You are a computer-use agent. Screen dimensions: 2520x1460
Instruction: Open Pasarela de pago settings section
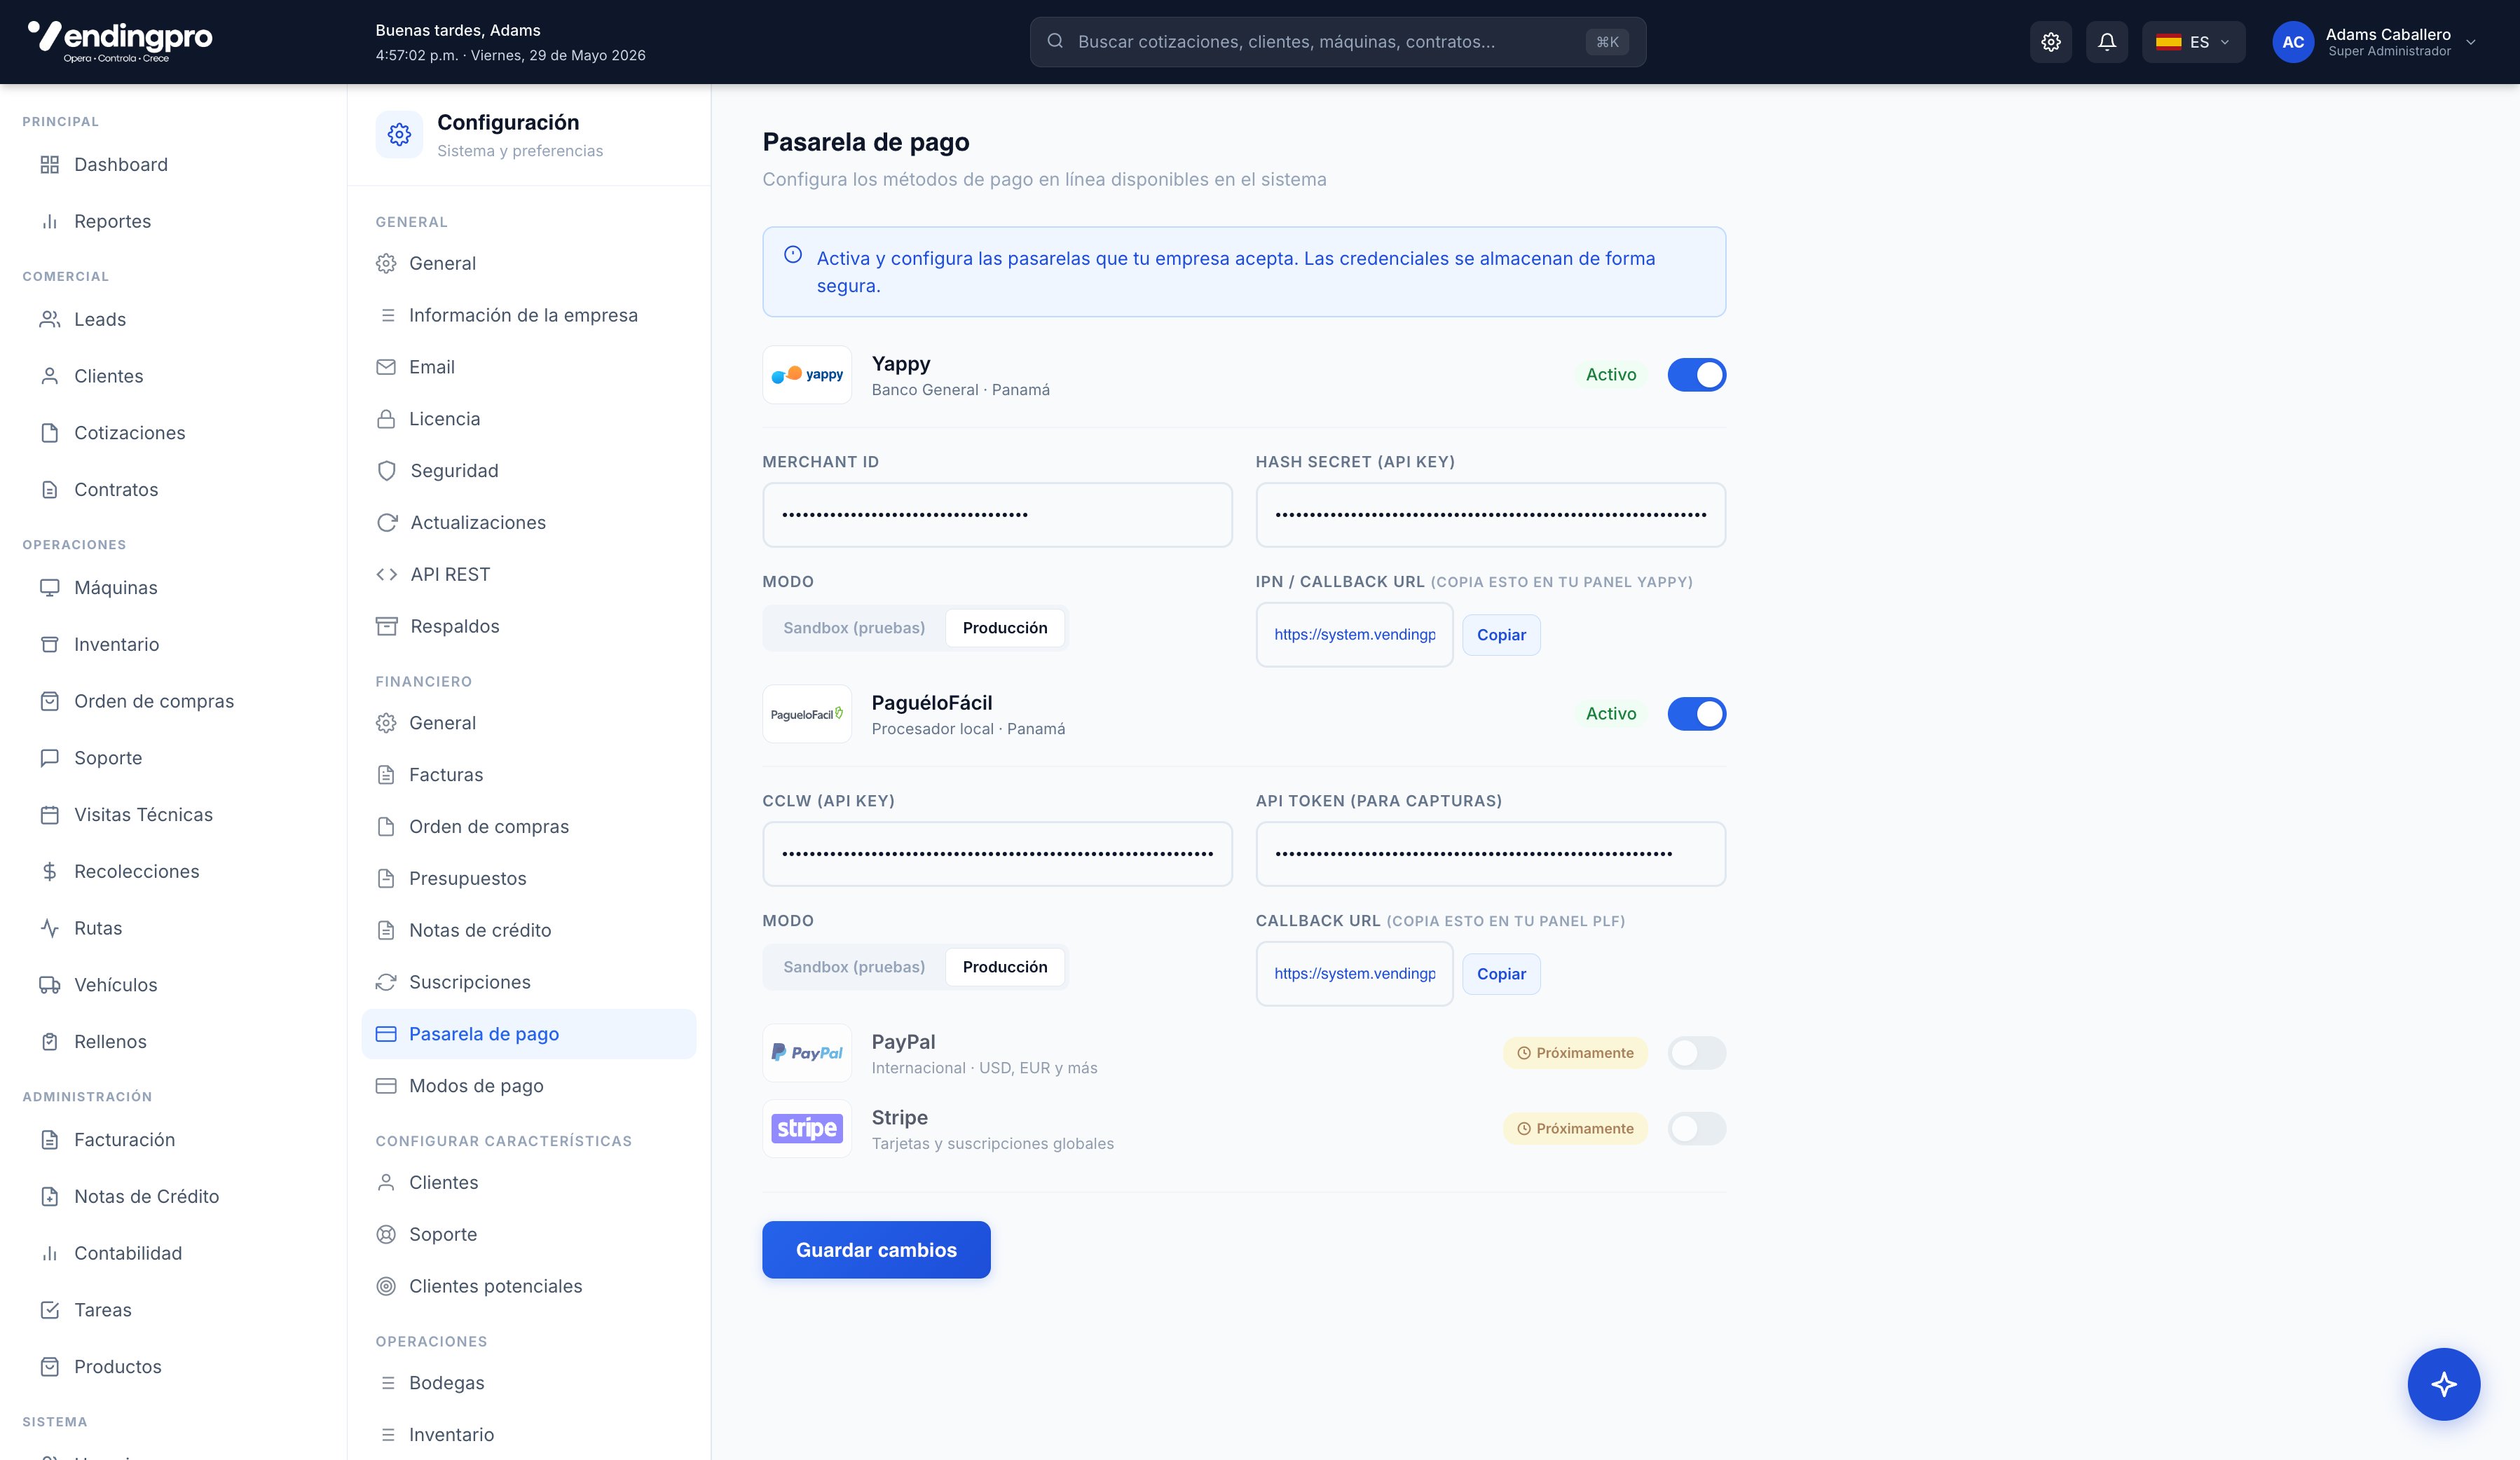tap(529, 1034)
